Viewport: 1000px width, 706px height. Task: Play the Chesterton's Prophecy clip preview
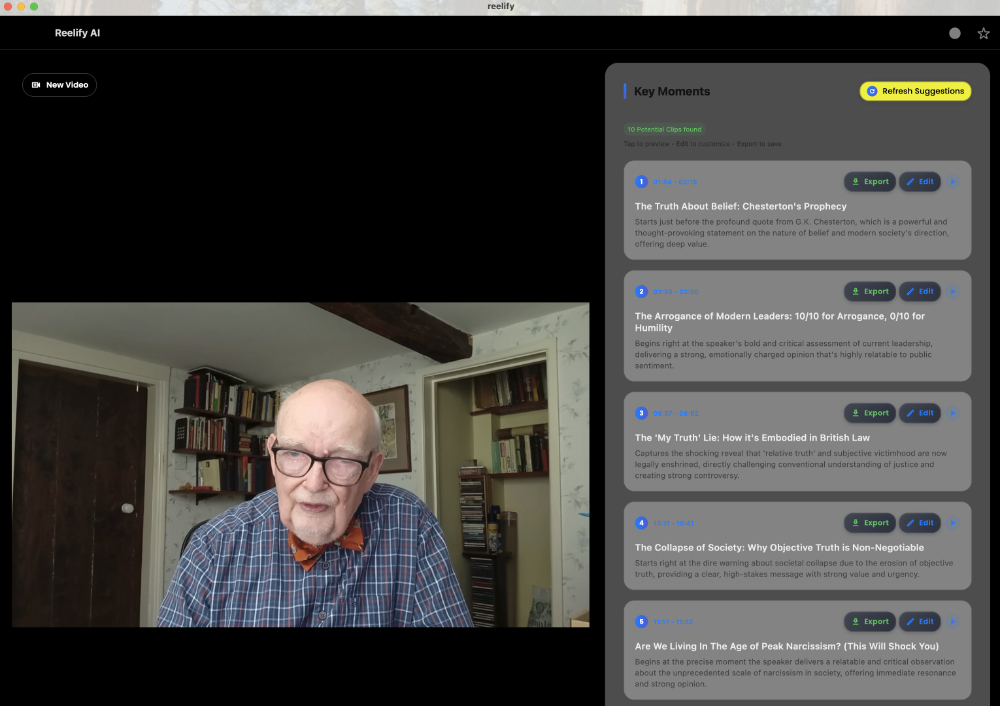coord(953,182)
